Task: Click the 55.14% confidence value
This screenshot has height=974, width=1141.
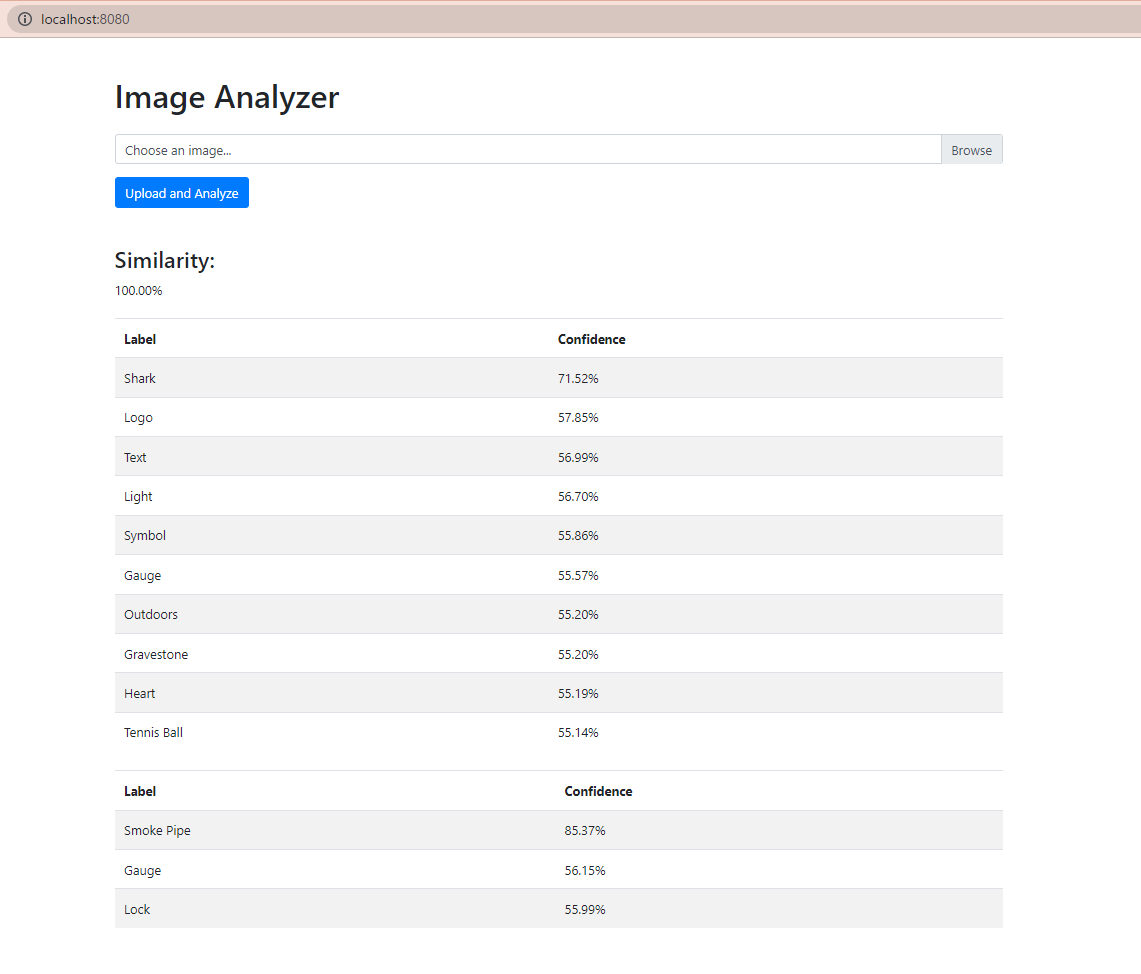Action: click(x=578, y=733)
